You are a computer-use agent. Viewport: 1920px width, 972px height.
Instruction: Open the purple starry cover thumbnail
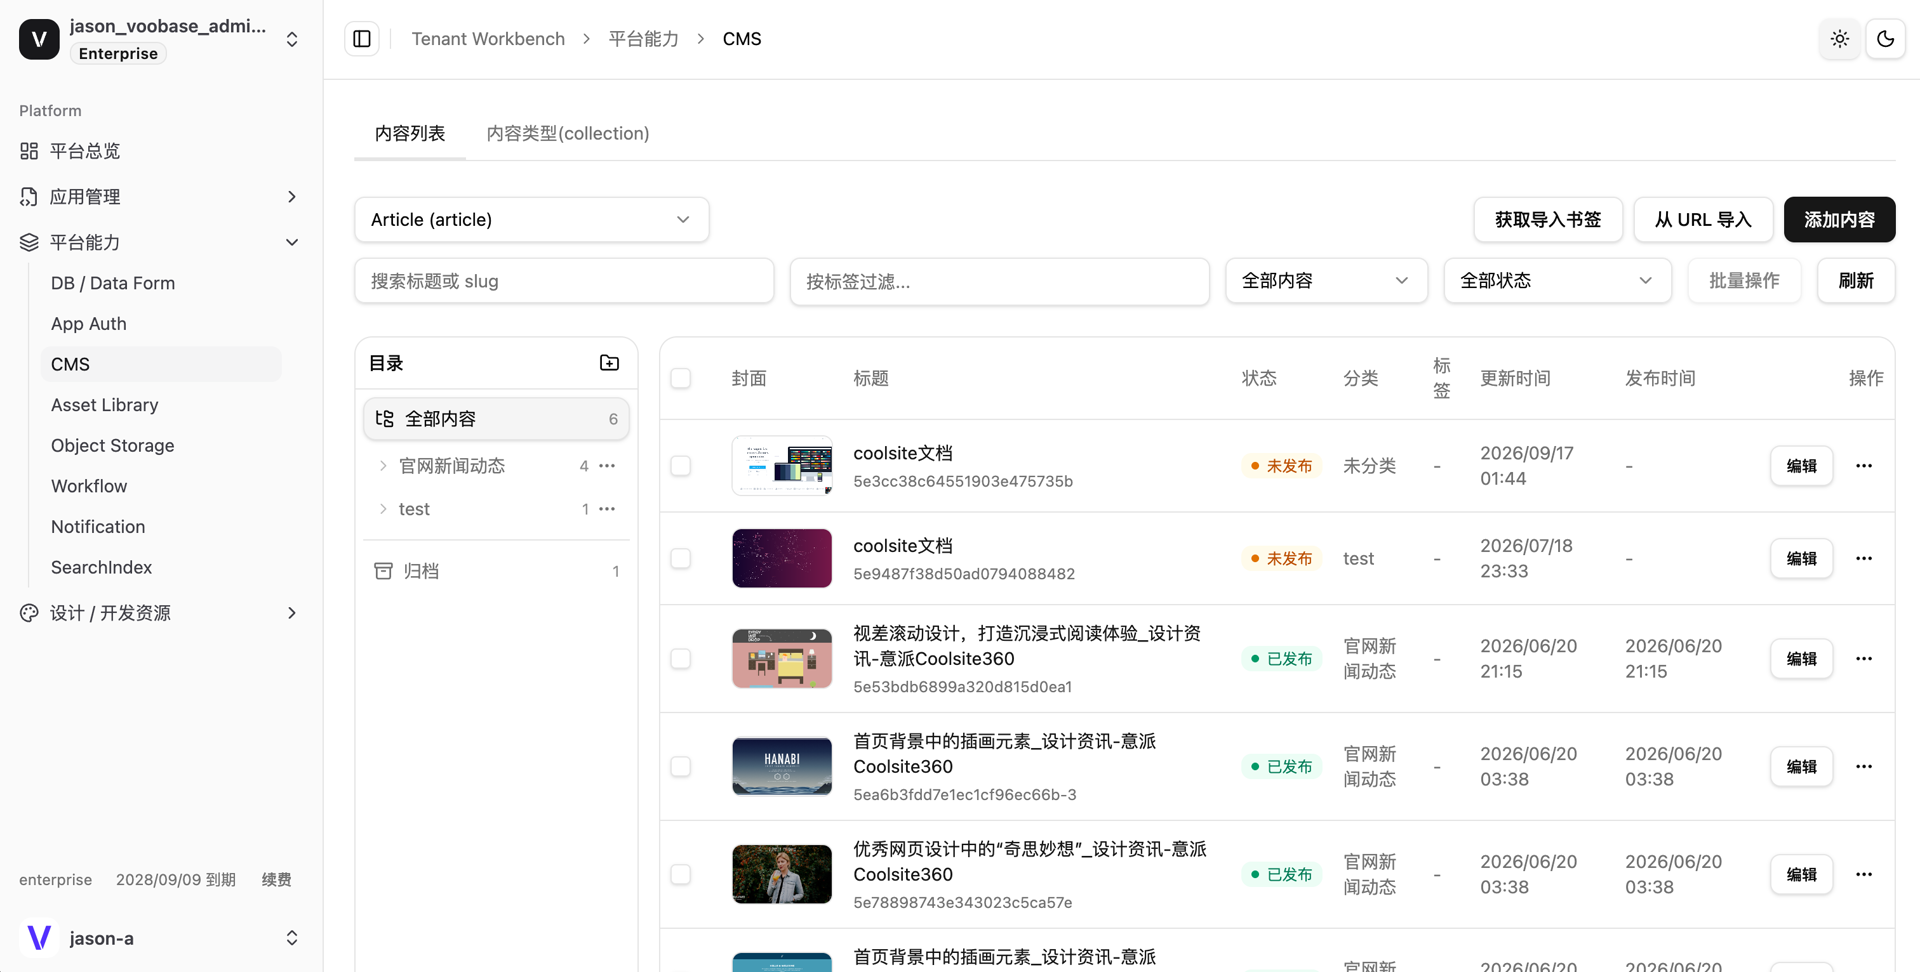(x=782, y=558)
